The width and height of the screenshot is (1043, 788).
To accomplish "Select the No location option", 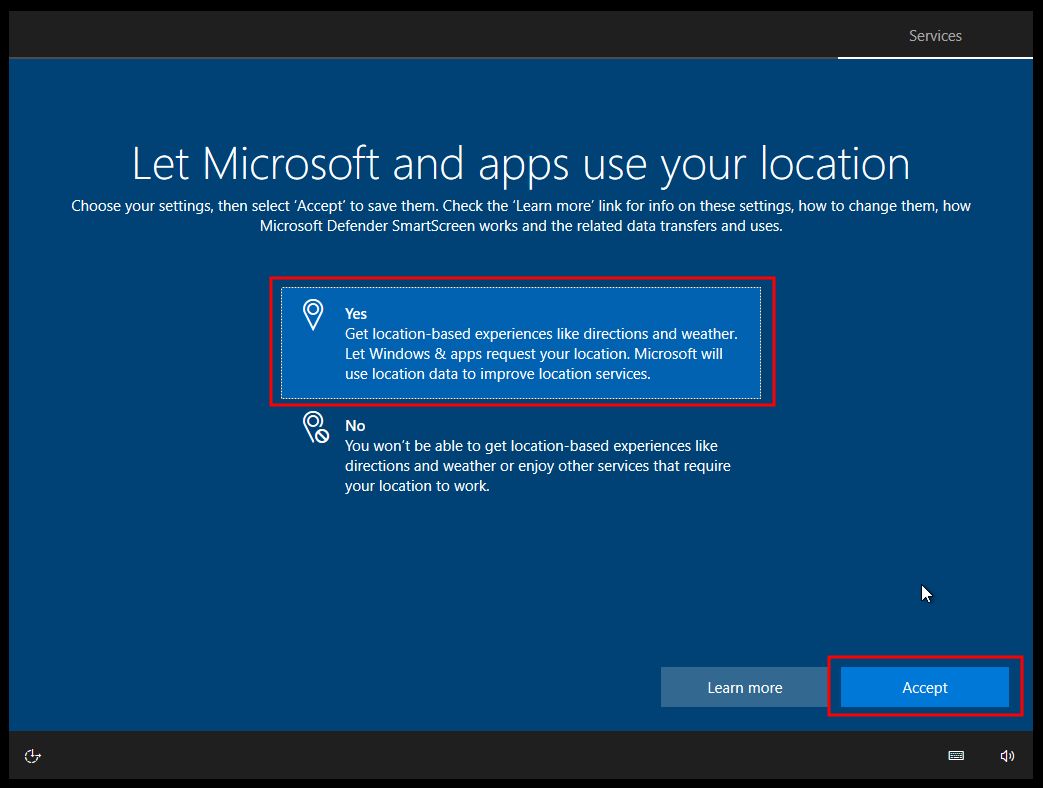I will [x=521, y=456].
